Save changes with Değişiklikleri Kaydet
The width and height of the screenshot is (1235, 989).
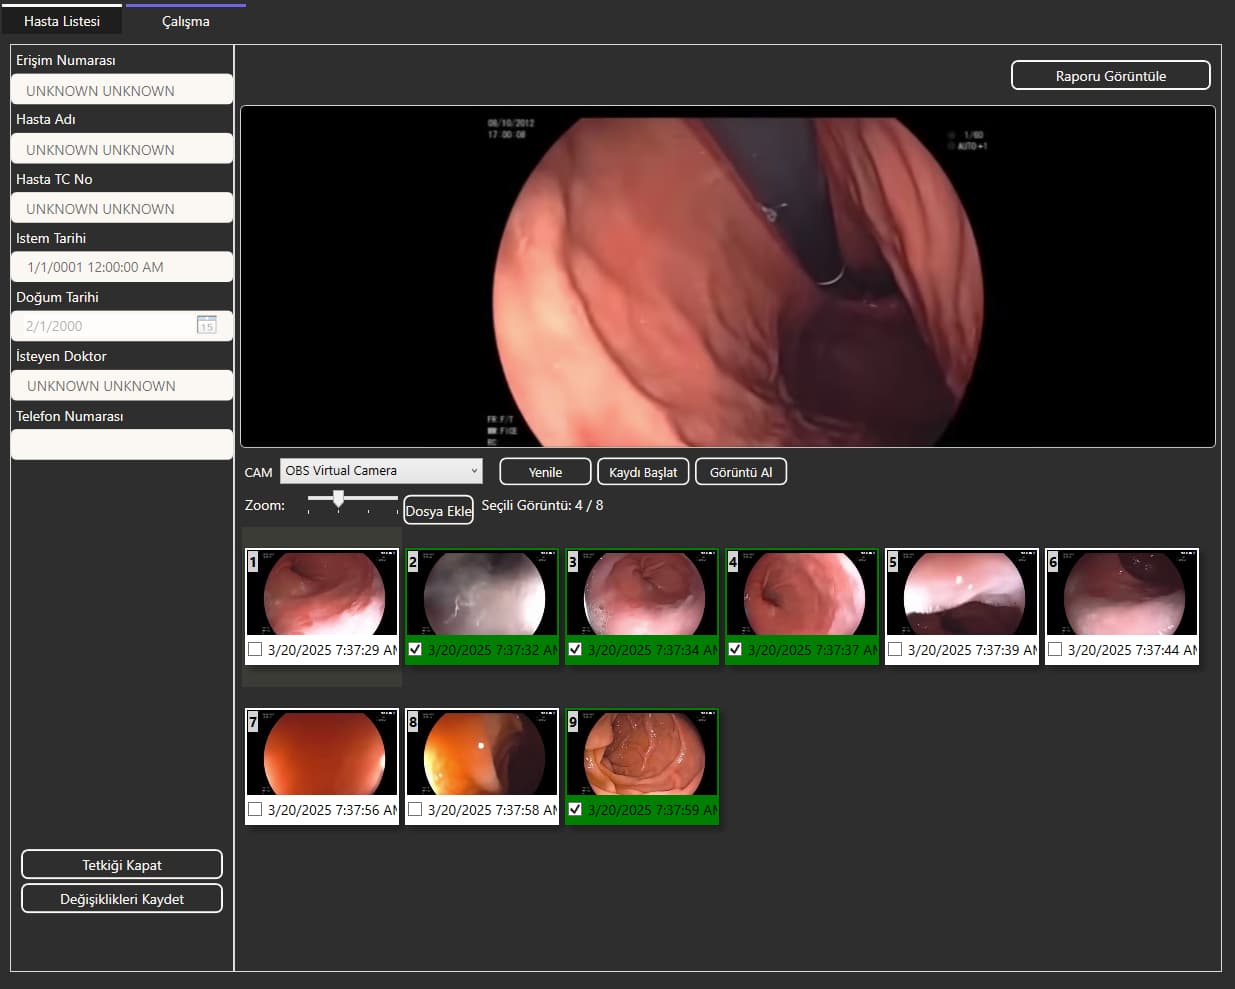[122, 899]
